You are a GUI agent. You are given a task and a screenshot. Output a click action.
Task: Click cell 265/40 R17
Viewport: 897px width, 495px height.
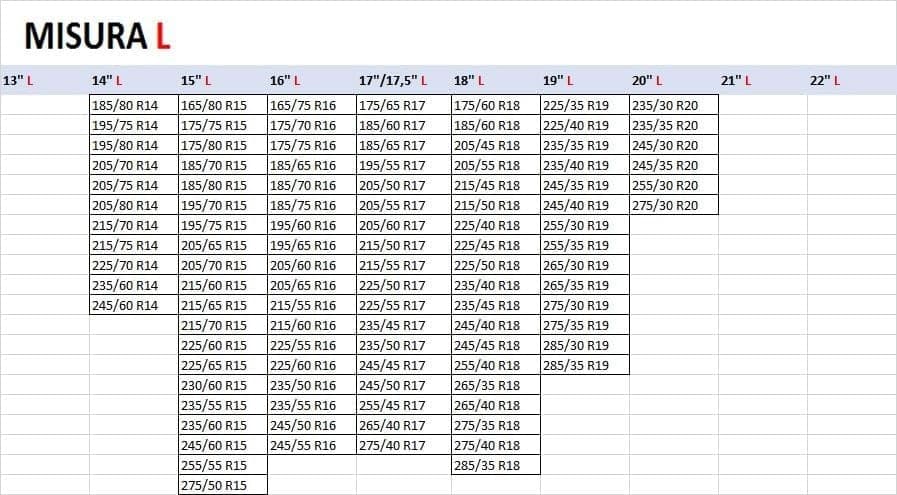point(404,425)
